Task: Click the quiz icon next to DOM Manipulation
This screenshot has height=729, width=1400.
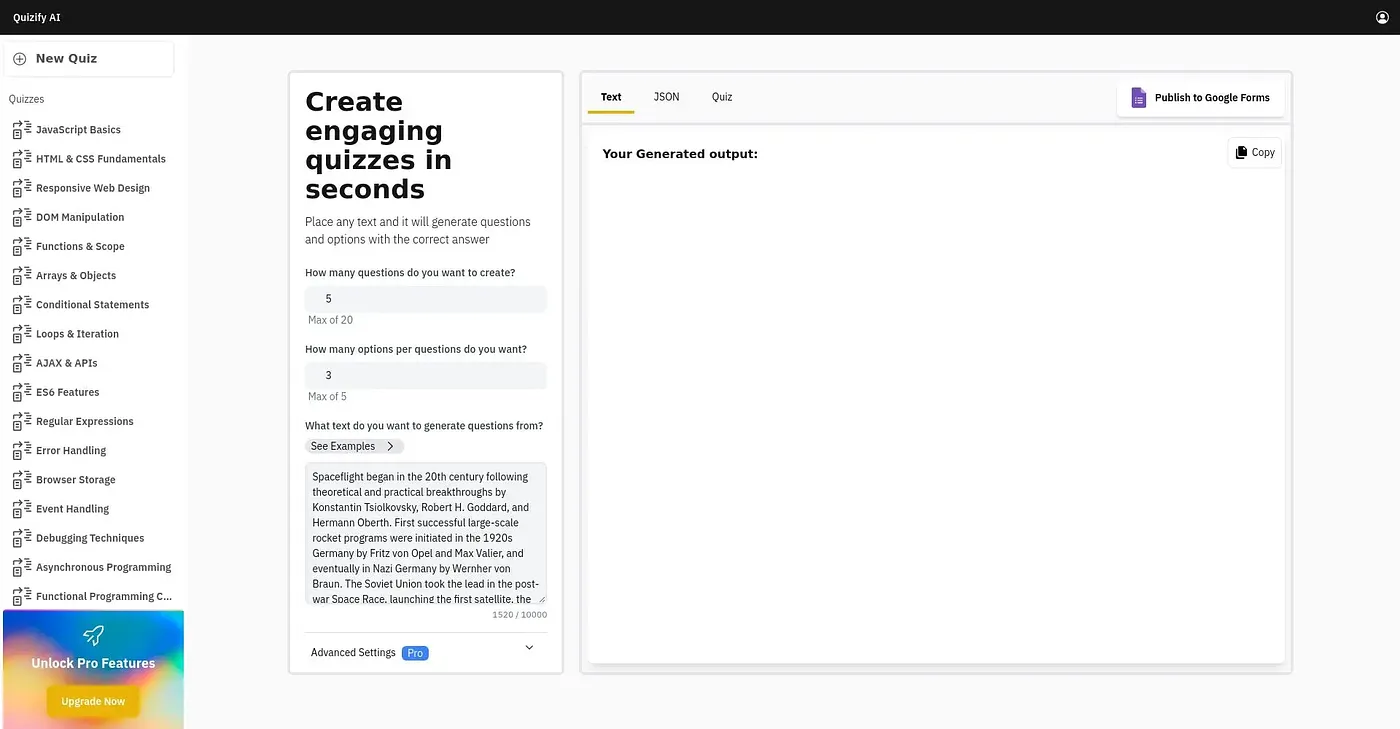Action: (22, 217)
